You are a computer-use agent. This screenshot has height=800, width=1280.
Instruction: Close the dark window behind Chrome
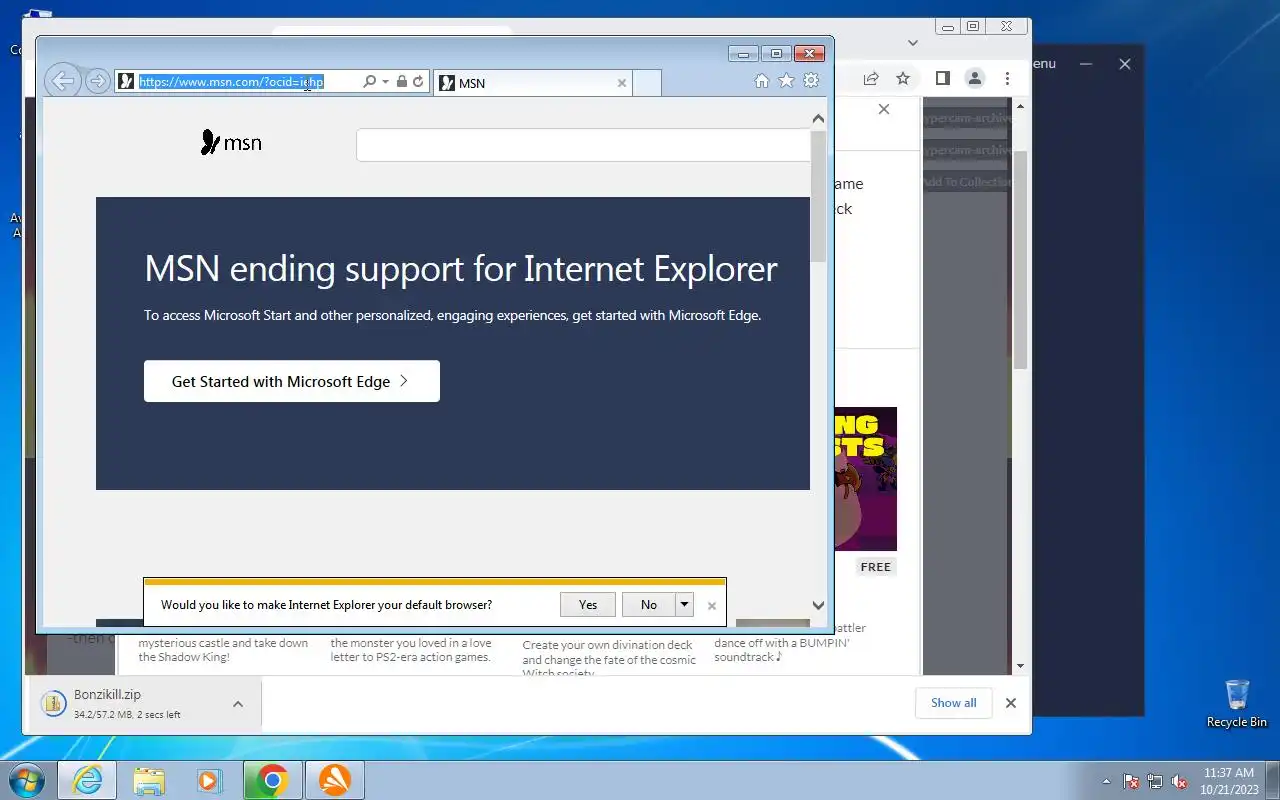(1125, 64)
